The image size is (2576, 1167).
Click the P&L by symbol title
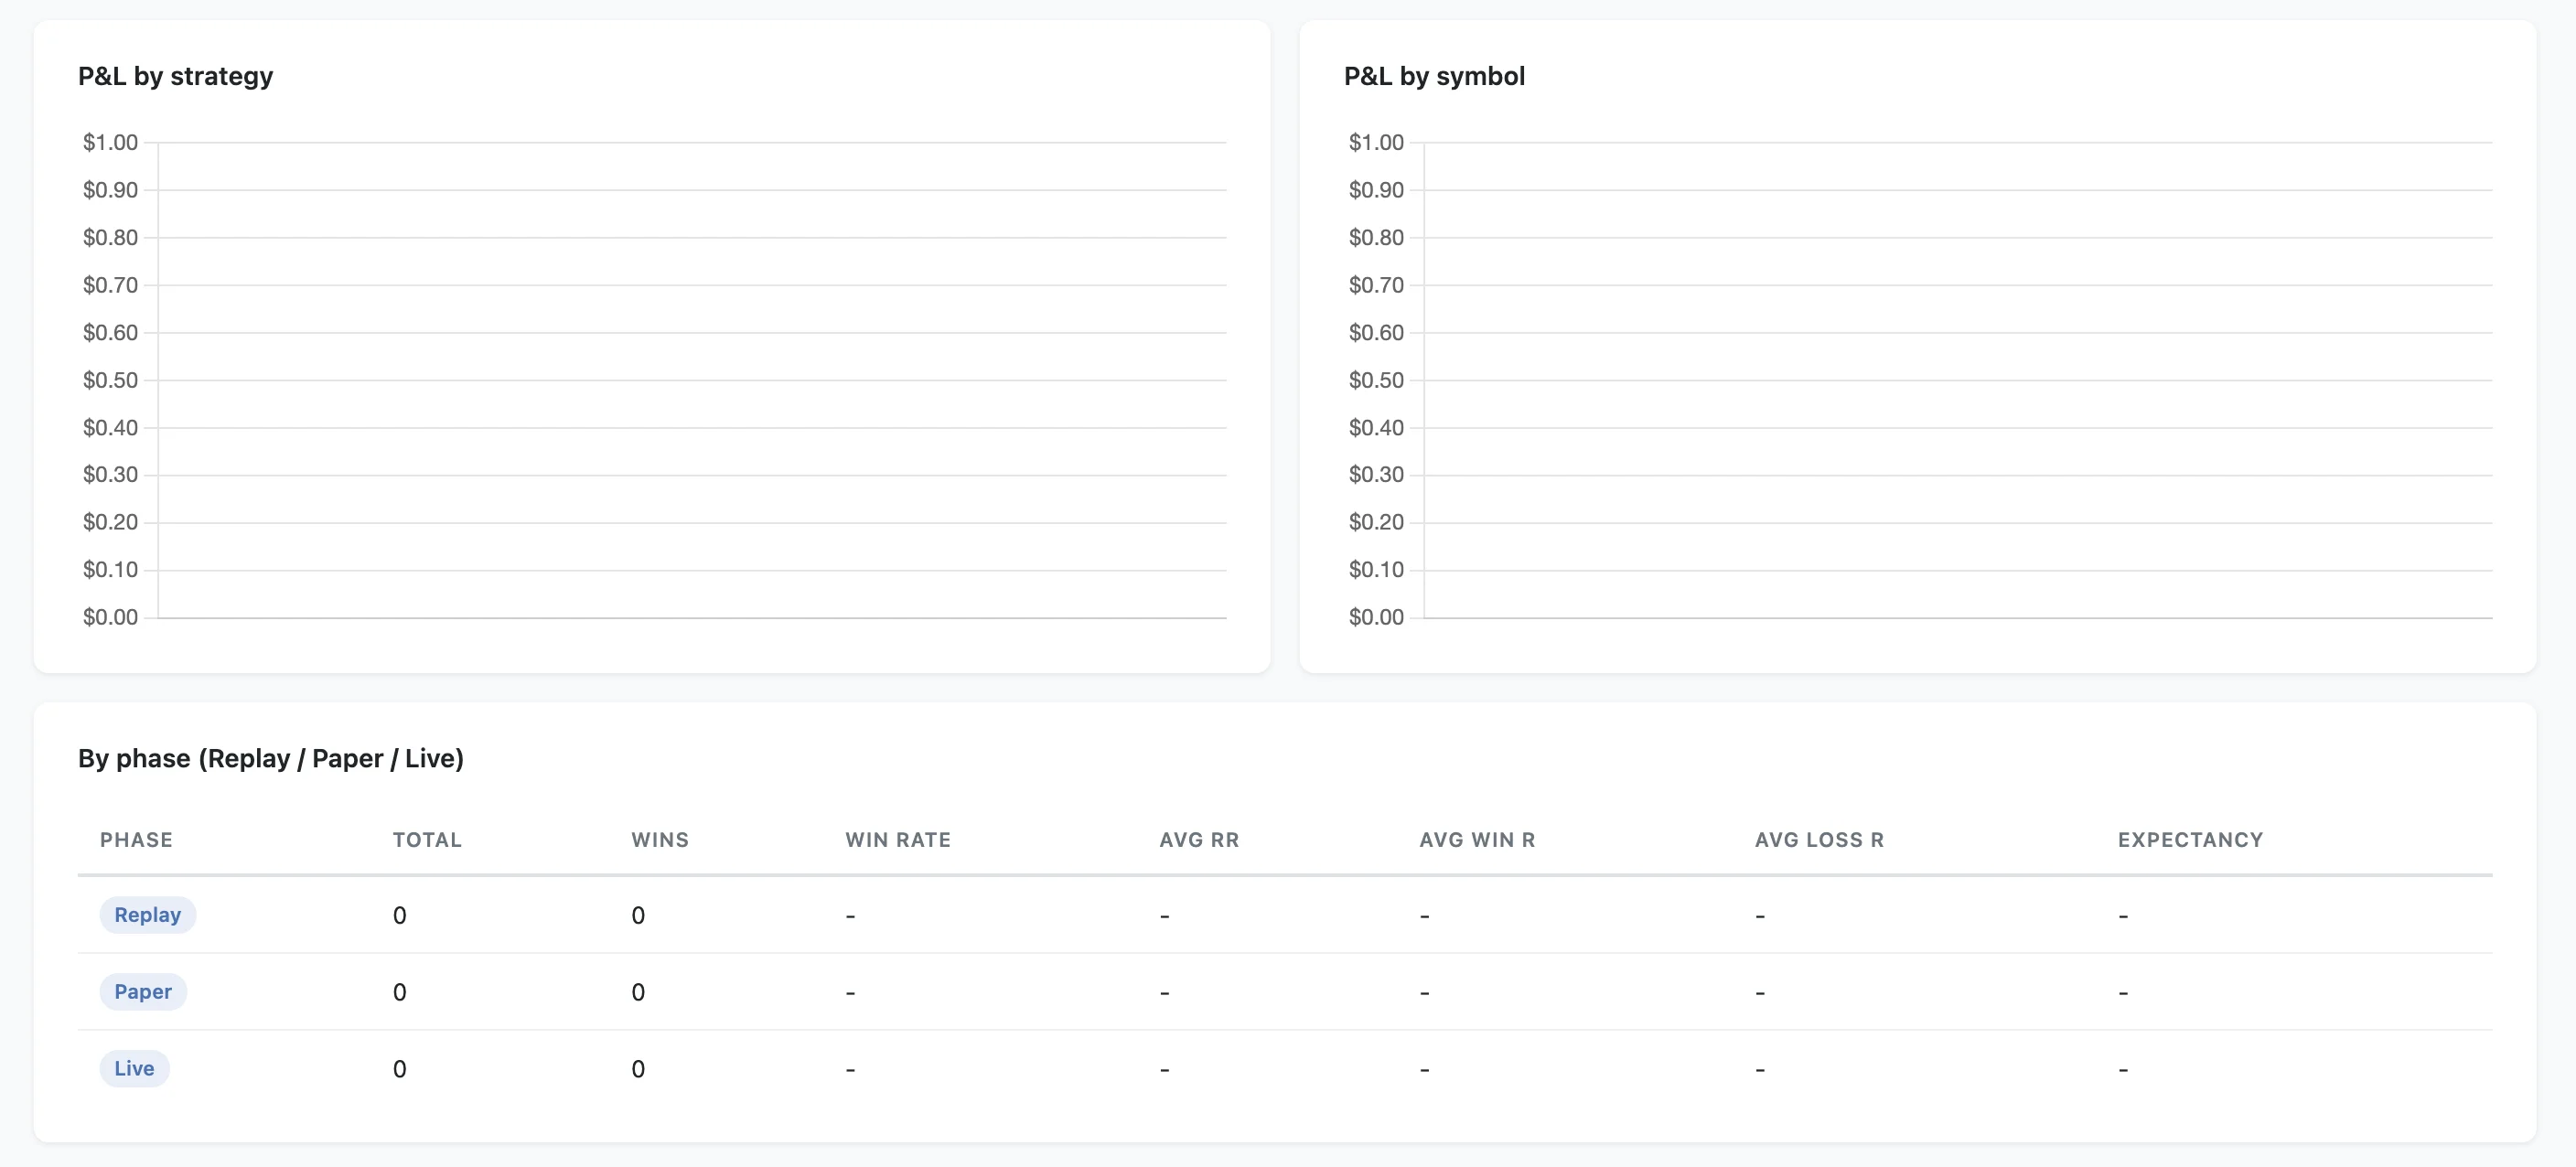[1434, 76]
